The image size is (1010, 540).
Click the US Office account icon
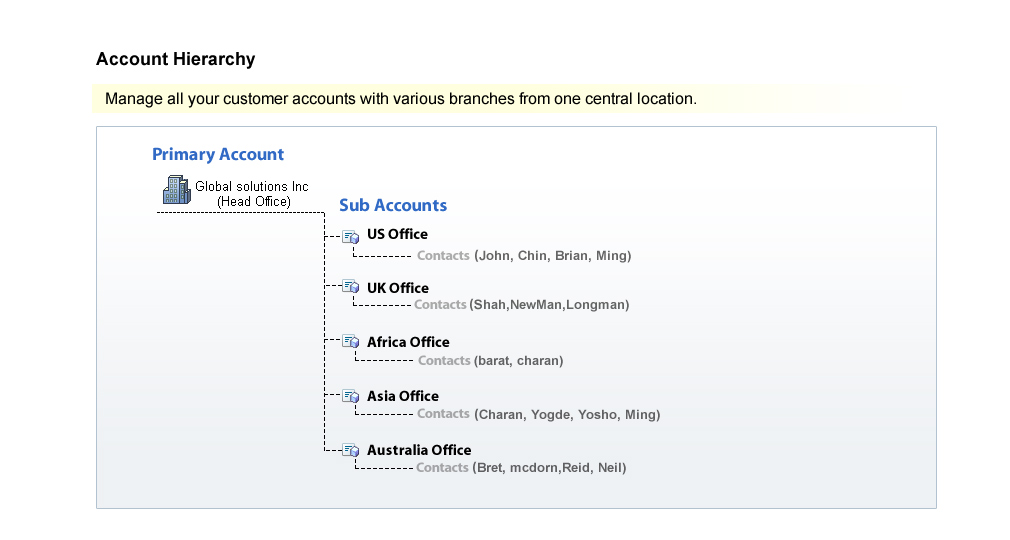350,236
